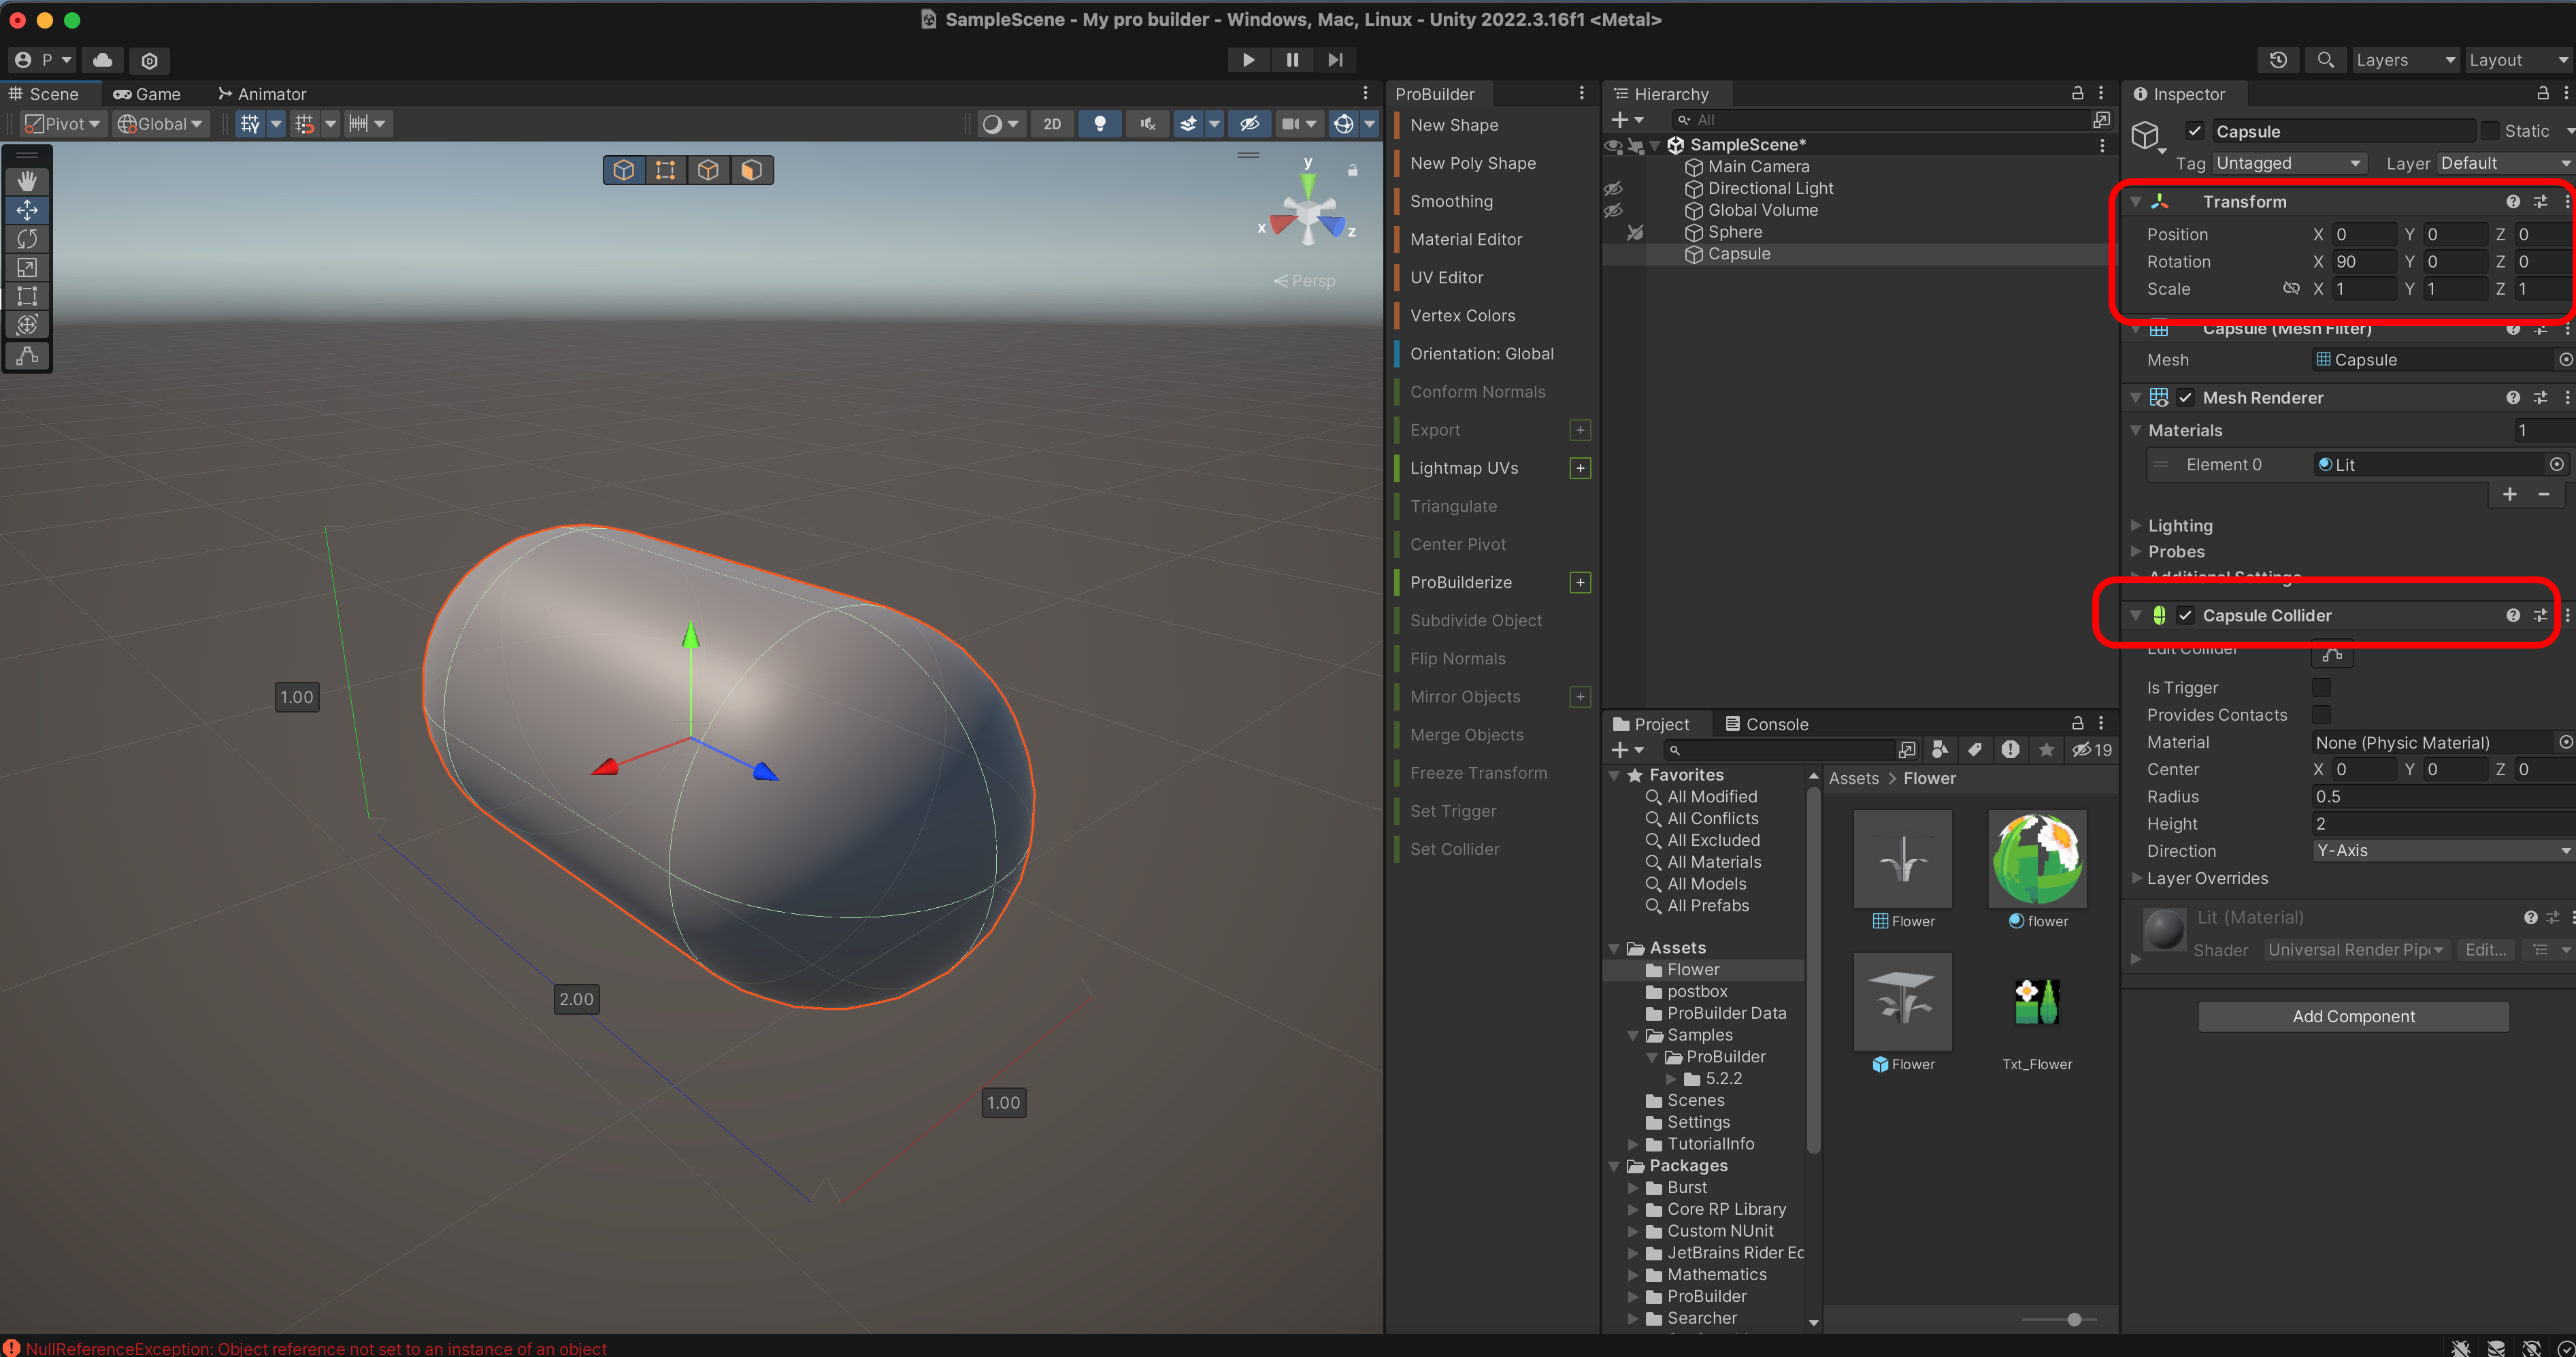Select the Rotate tool
This screenshot has width=2576, height=1357.
pos(27,239)
